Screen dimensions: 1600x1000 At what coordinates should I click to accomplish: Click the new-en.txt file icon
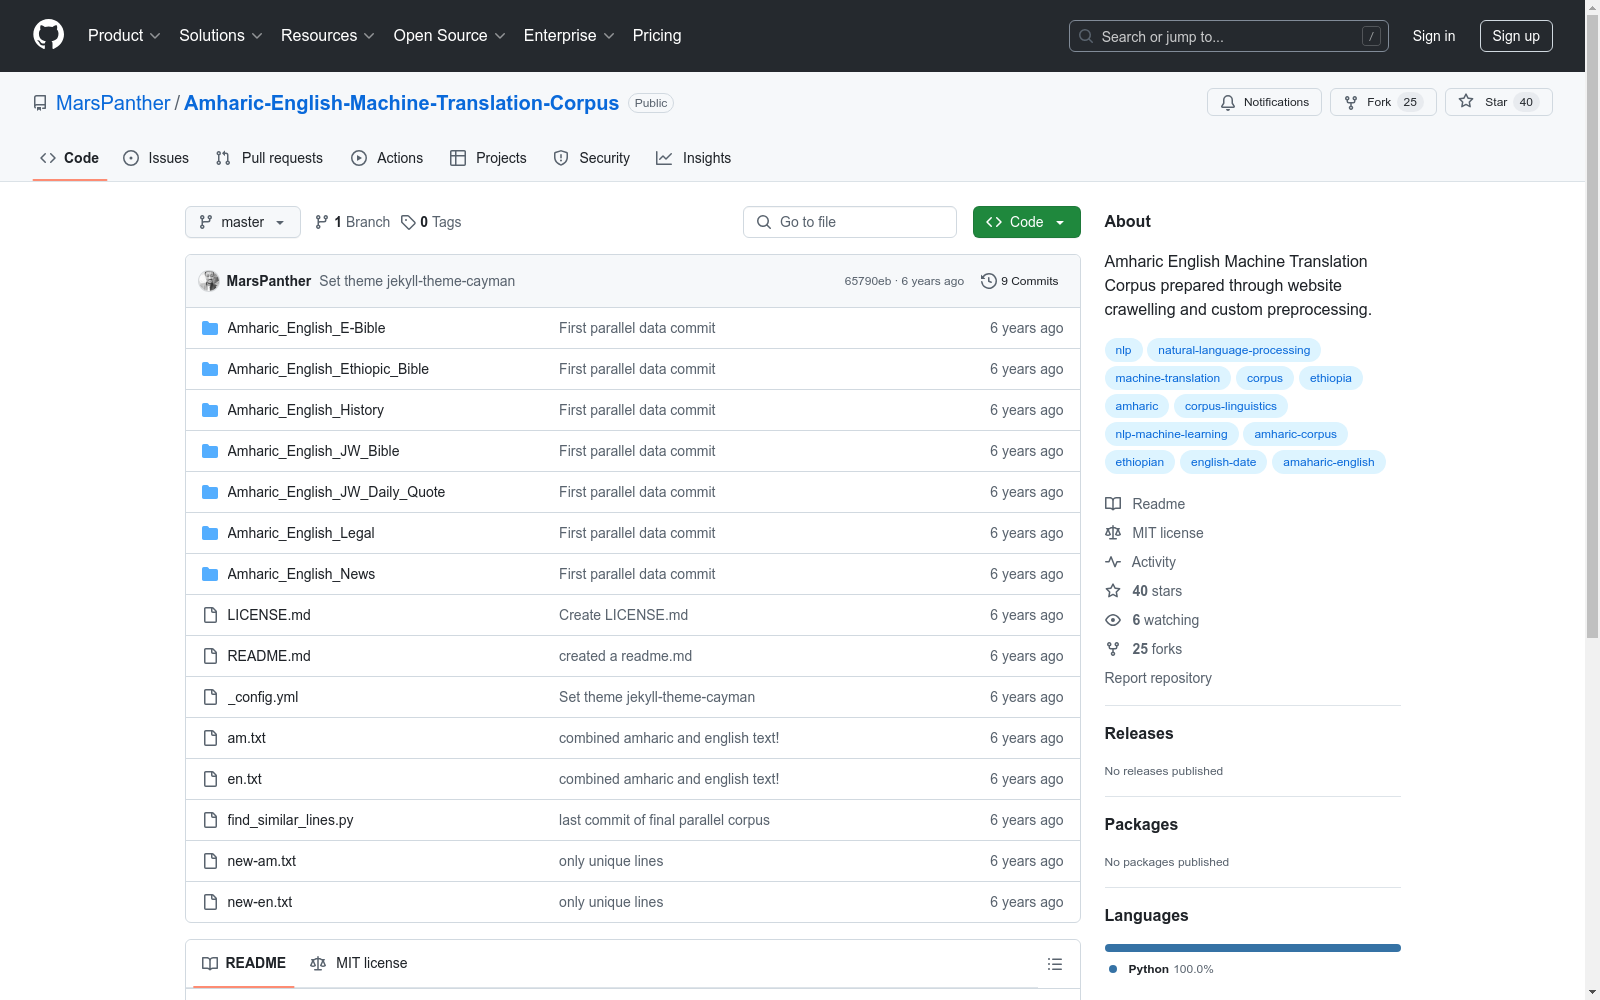(210, 902)
